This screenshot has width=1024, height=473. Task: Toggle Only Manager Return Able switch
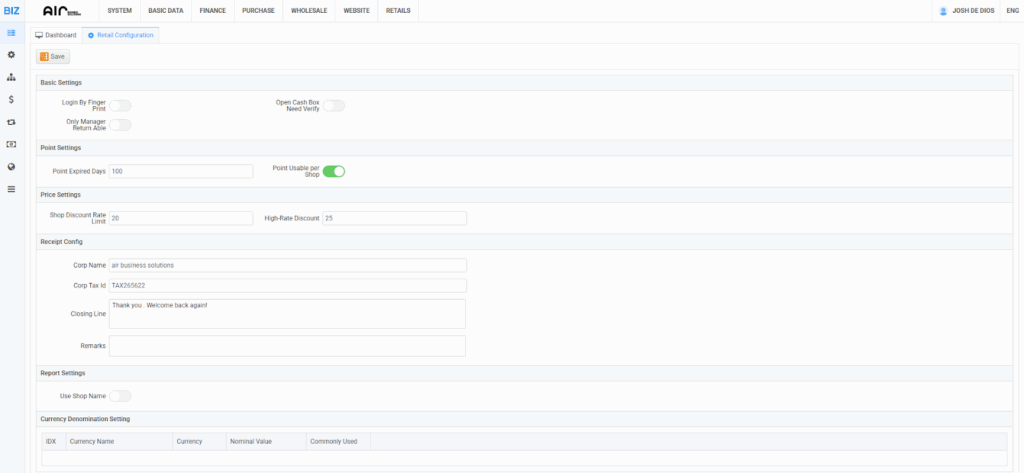(x=120, y=125)
